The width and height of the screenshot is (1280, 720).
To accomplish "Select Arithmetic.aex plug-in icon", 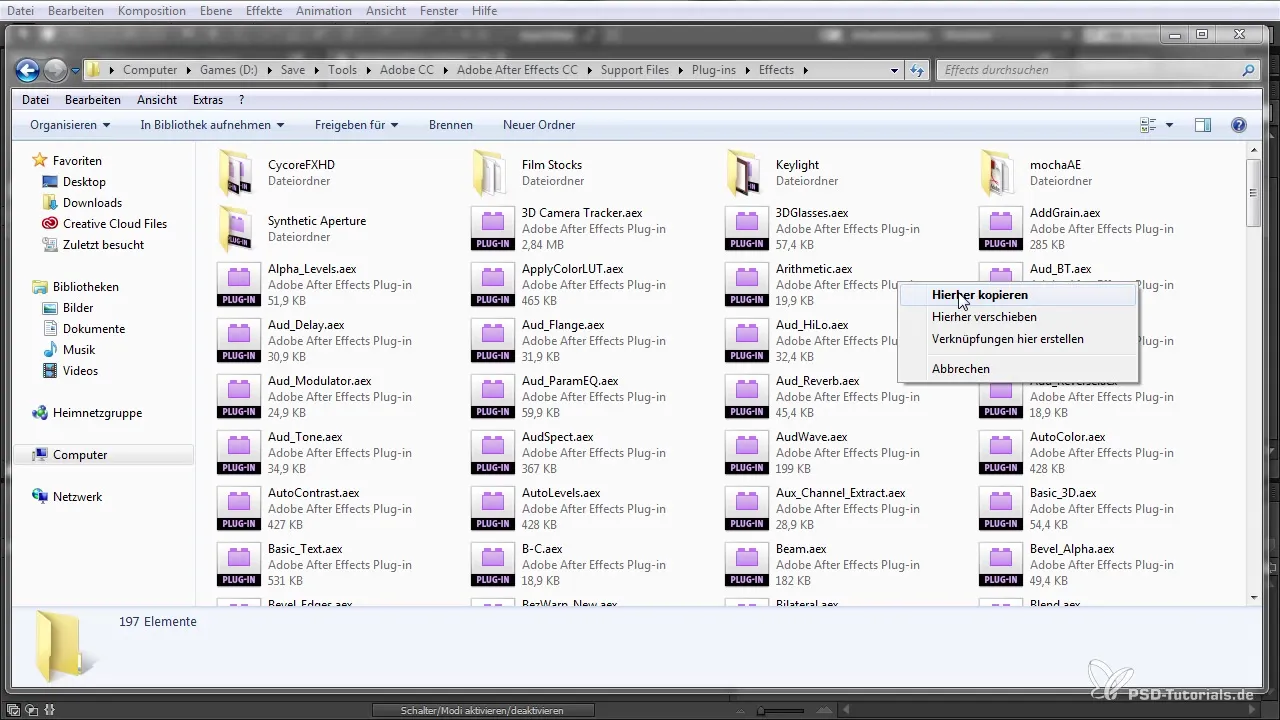I will (x=746, y=285).
